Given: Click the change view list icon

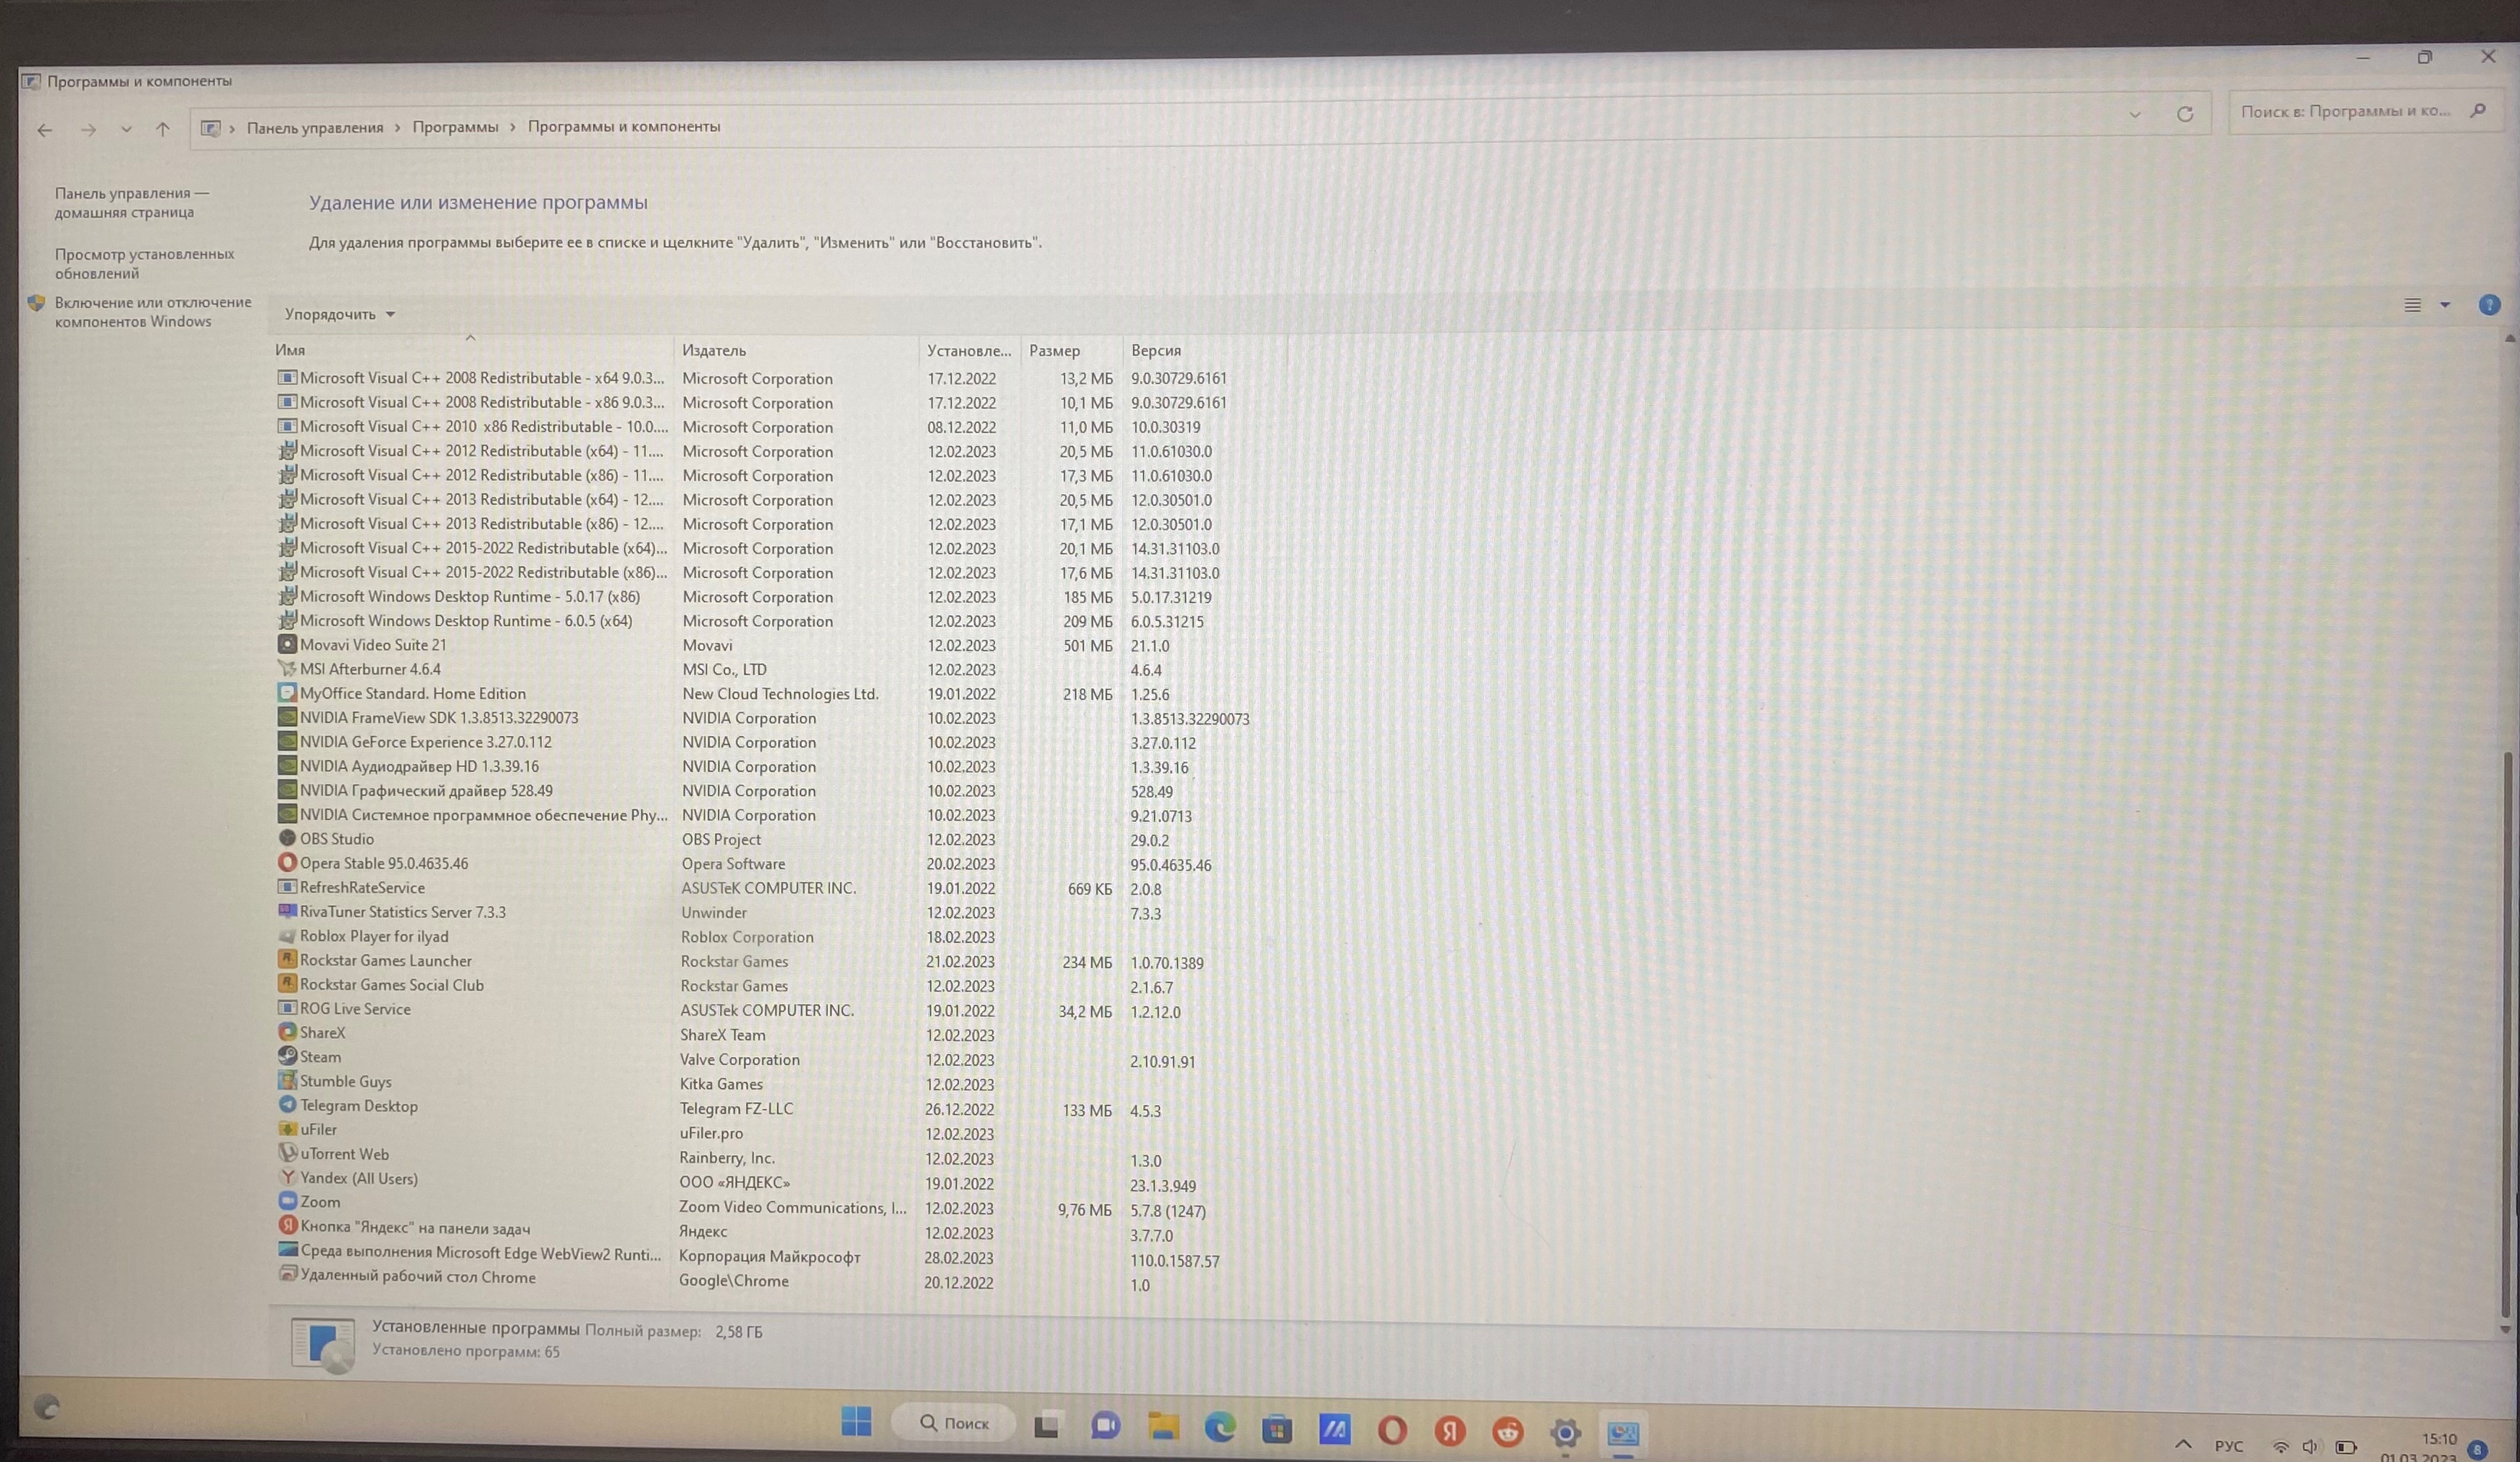Looking at the screenshot, I should click(x=2412, y=305).
